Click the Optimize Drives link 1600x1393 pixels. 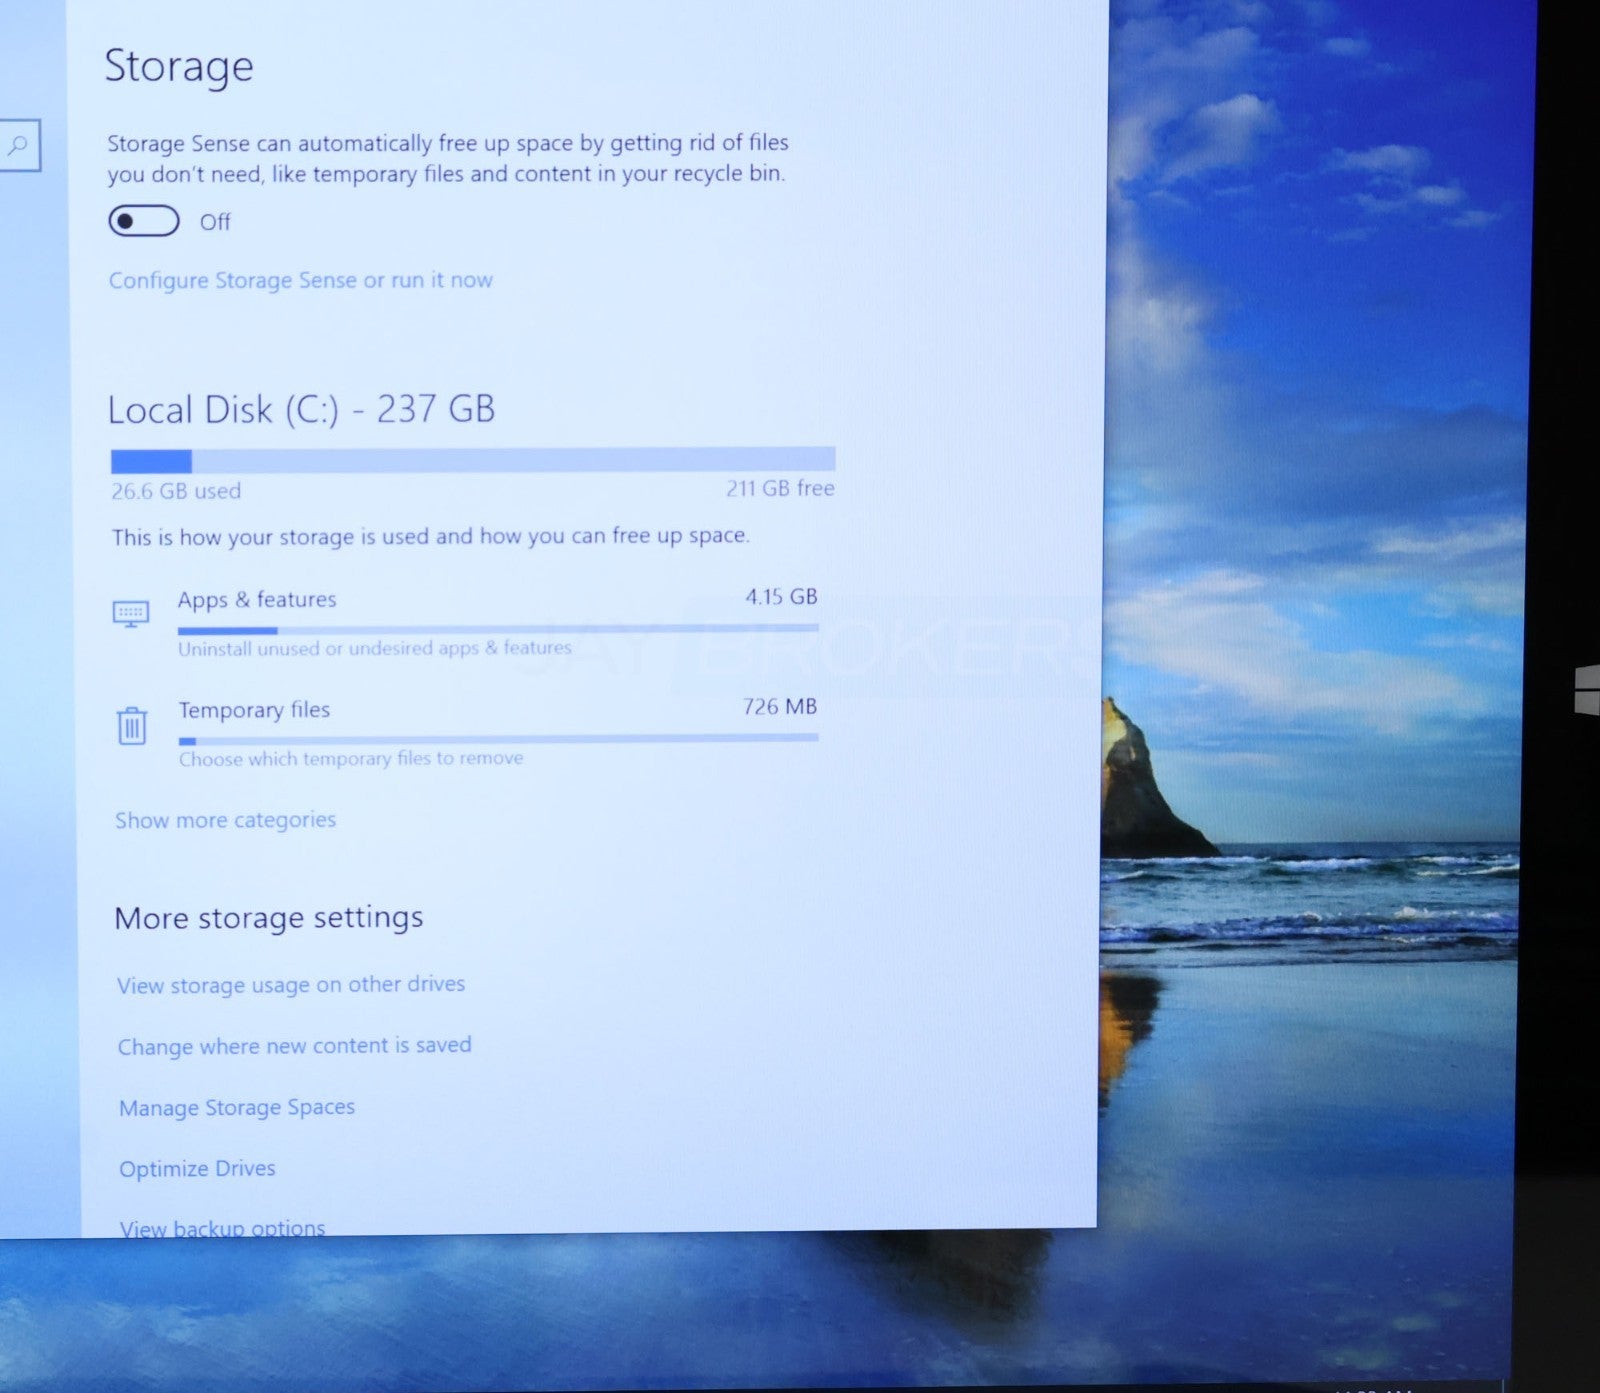(197, 1169)
